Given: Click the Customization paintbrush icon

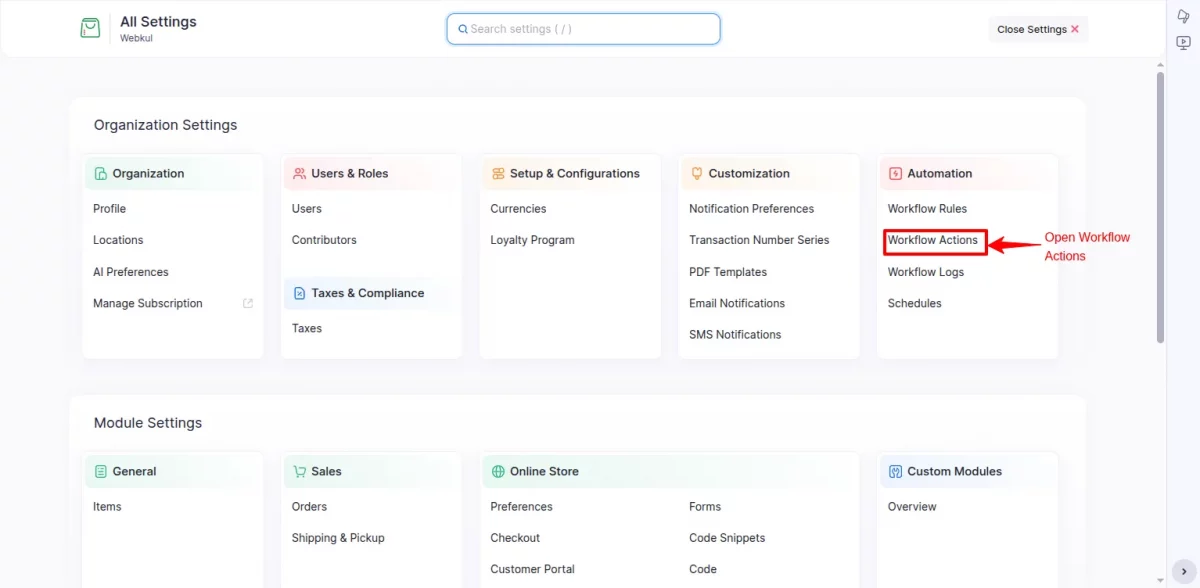Looking at the screenshot, I should (x=697, y=174).
